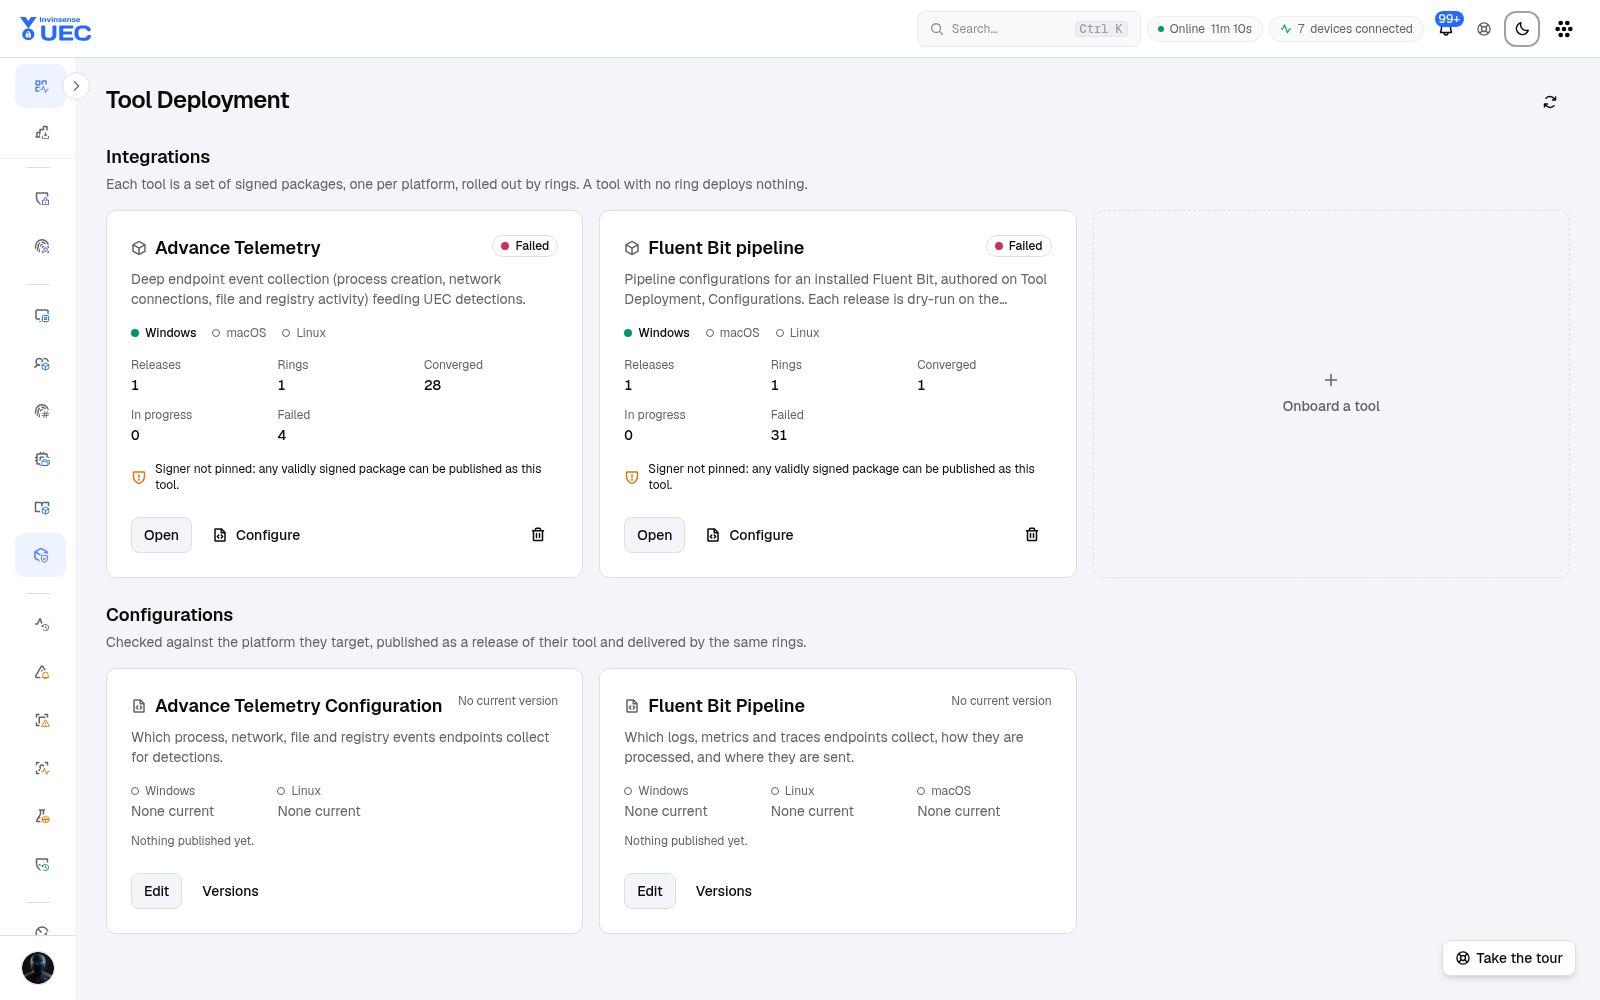Image resolution: width=1600 pixels, height=1000 pixels.
Task: Refresh the Tool Deployment page
Action: [1550, 102]
